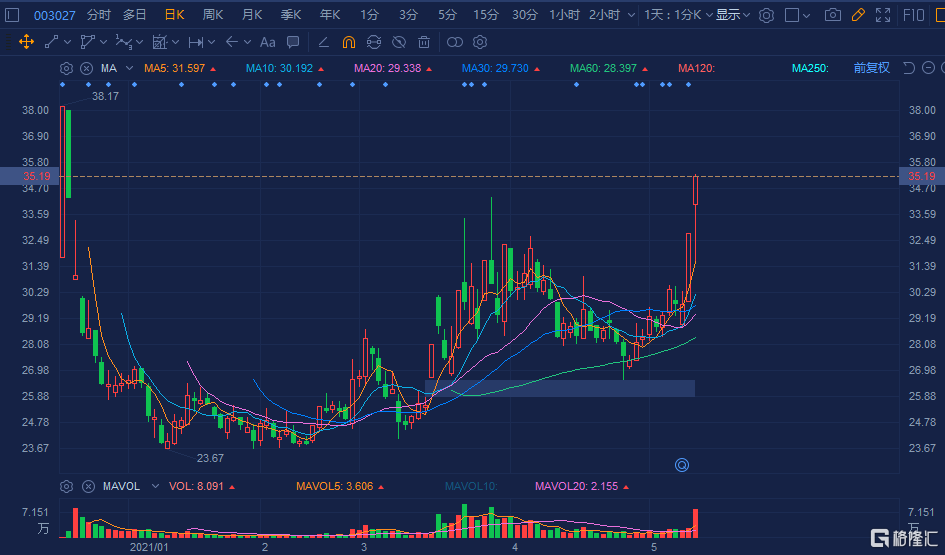The width and height of the screenshot is (945, 555).
Task: Switch to 季K quarterly chart
Action: 290,15
